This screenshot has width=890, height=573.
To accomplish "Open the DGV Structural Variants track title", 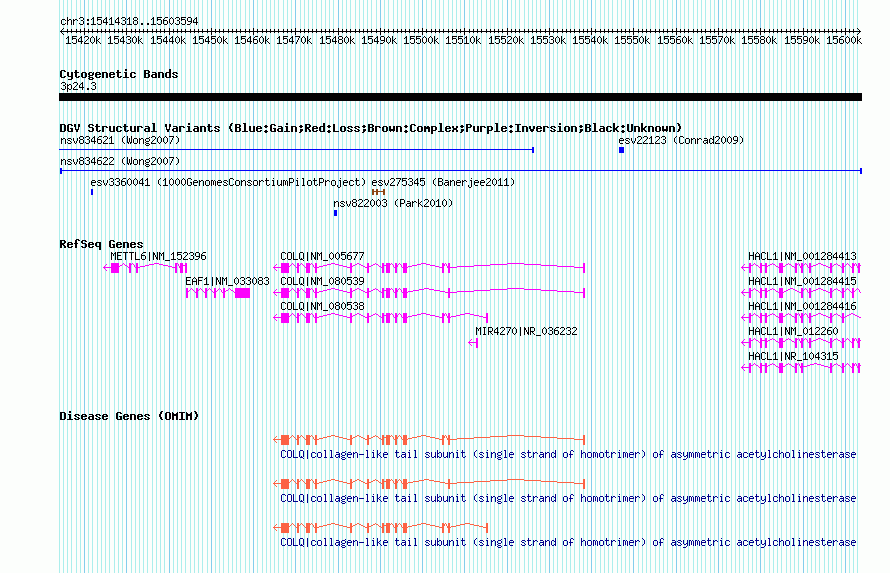I will (x=370, y=128).
